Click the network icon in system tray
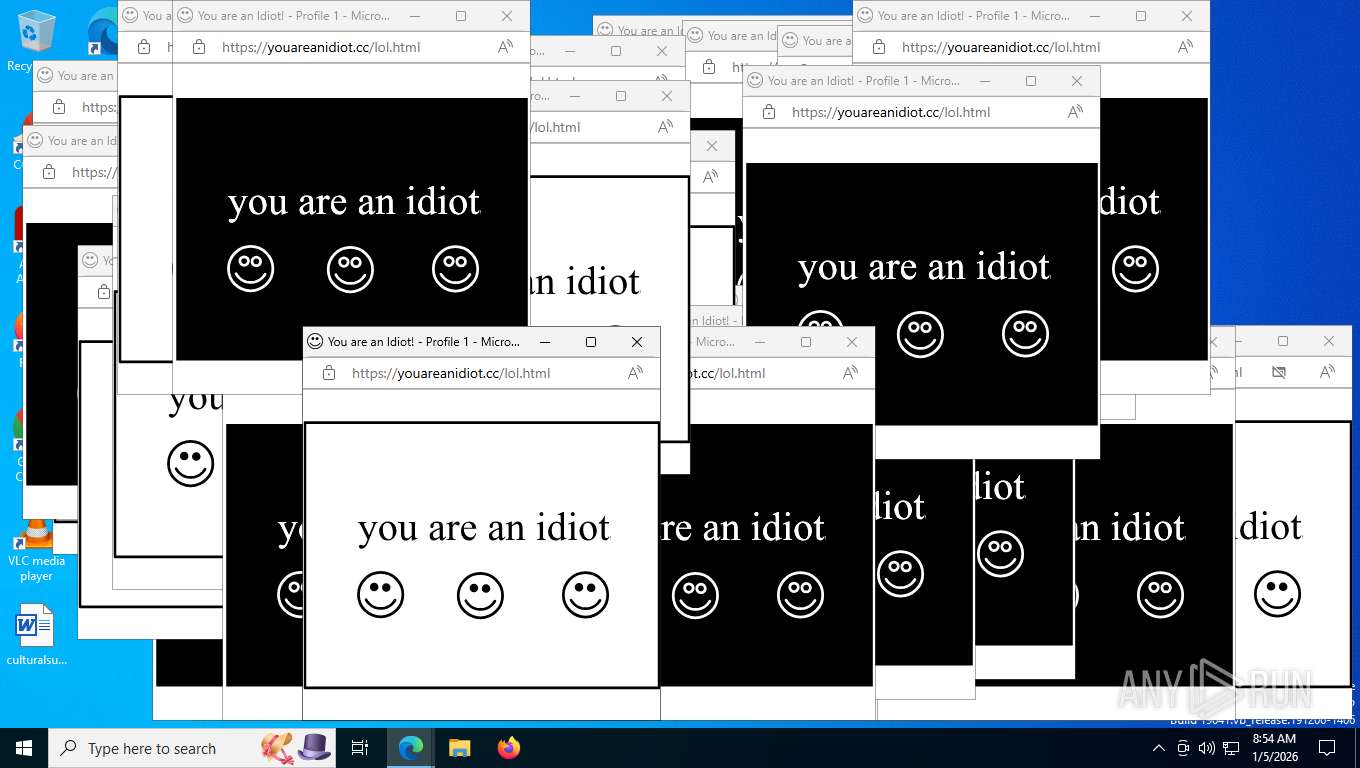Viewport: 1360px width, 768px height. tap(1231, 748)
